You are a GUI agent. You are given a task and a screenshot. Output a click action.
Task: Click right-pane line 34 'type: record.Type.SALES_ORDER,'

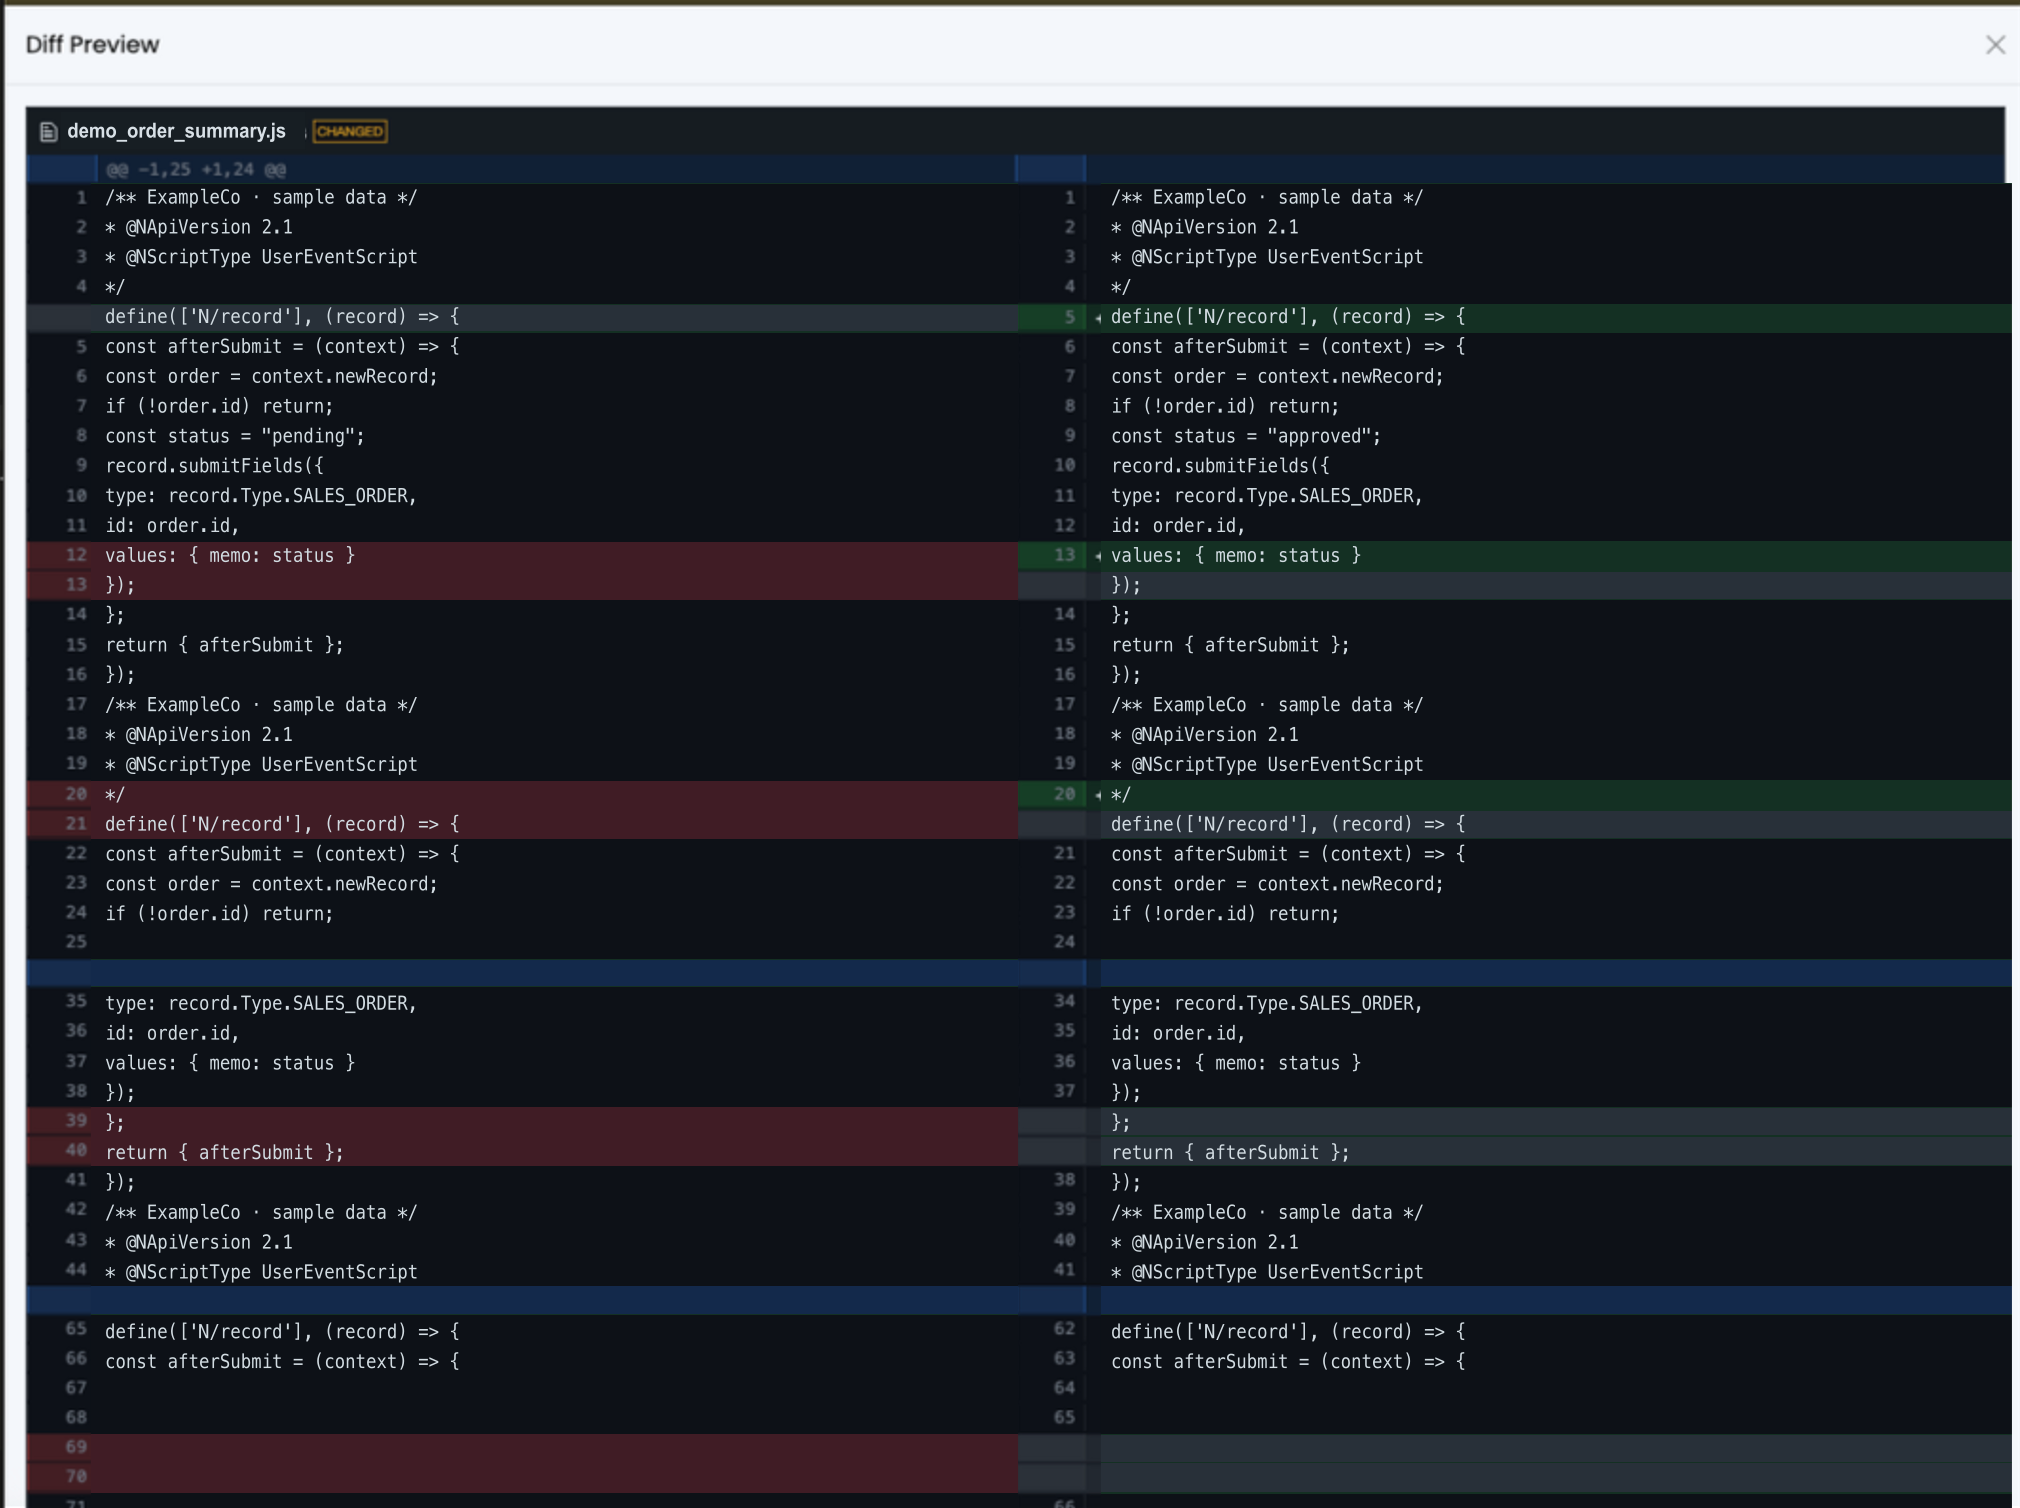(x=1267, y=1003)
